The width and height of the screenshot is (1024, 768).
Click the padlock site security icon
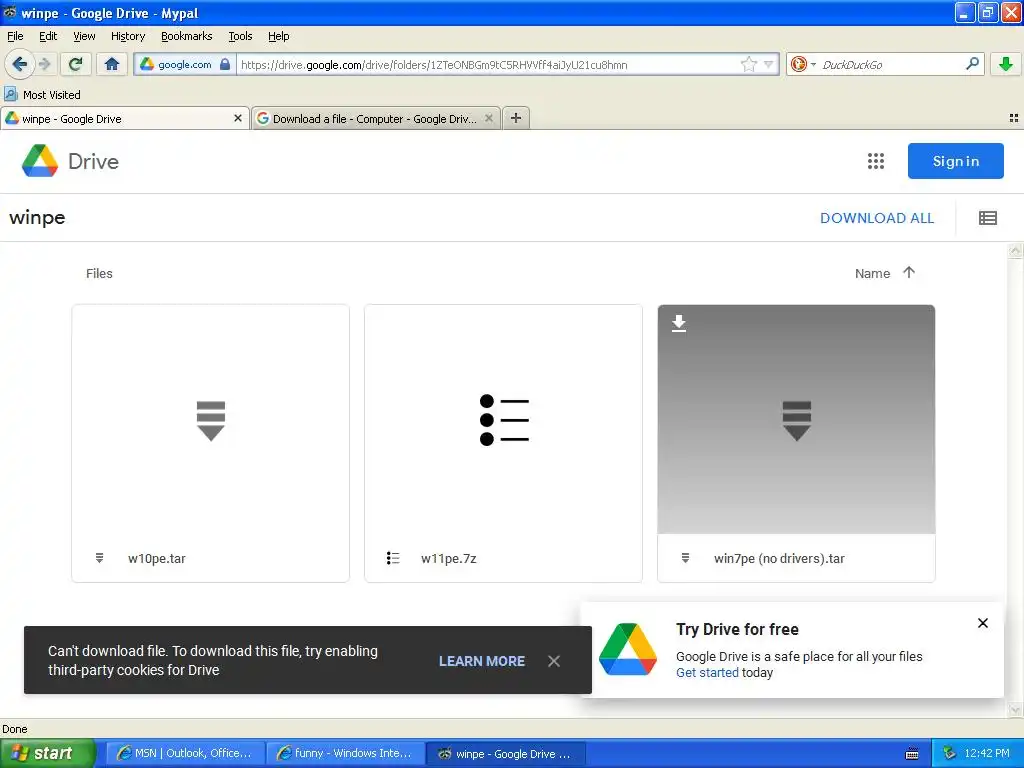[x=225, y=64]
